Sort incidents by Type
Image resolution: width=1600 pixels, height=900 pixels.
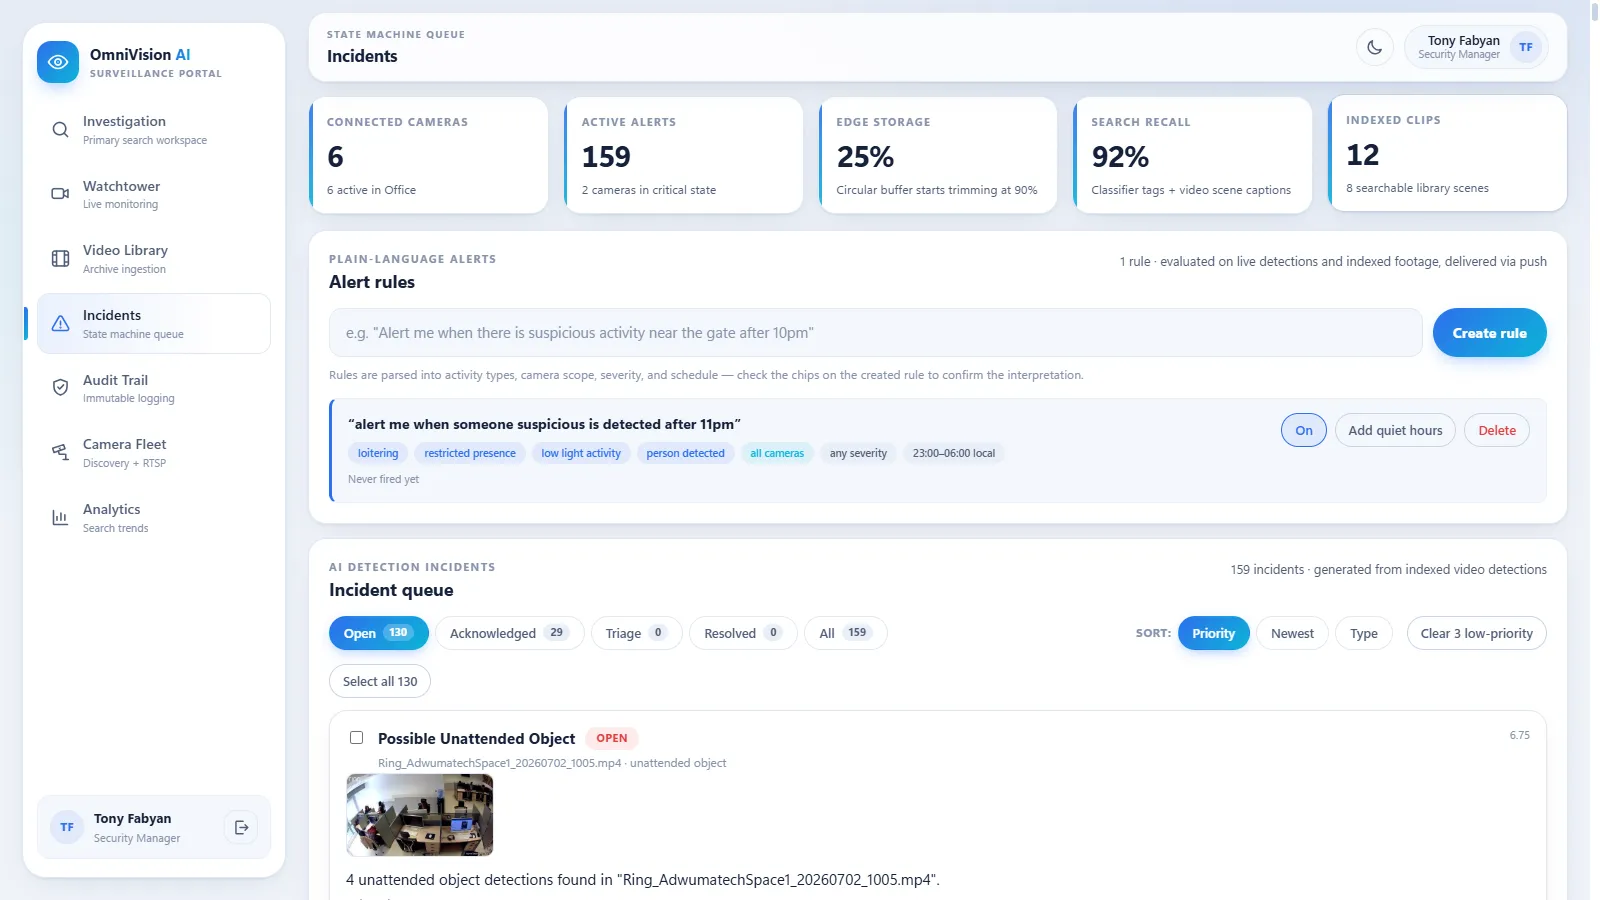pyautogui.click(x=1363, y=633)
